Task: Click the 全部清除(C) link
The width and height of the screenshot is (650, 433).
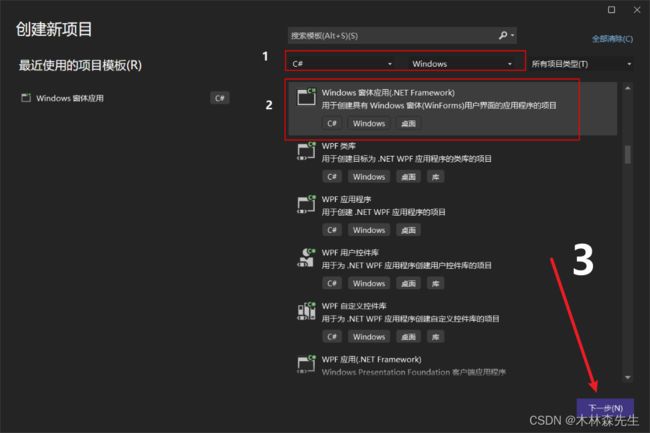Action: point(612,39)
